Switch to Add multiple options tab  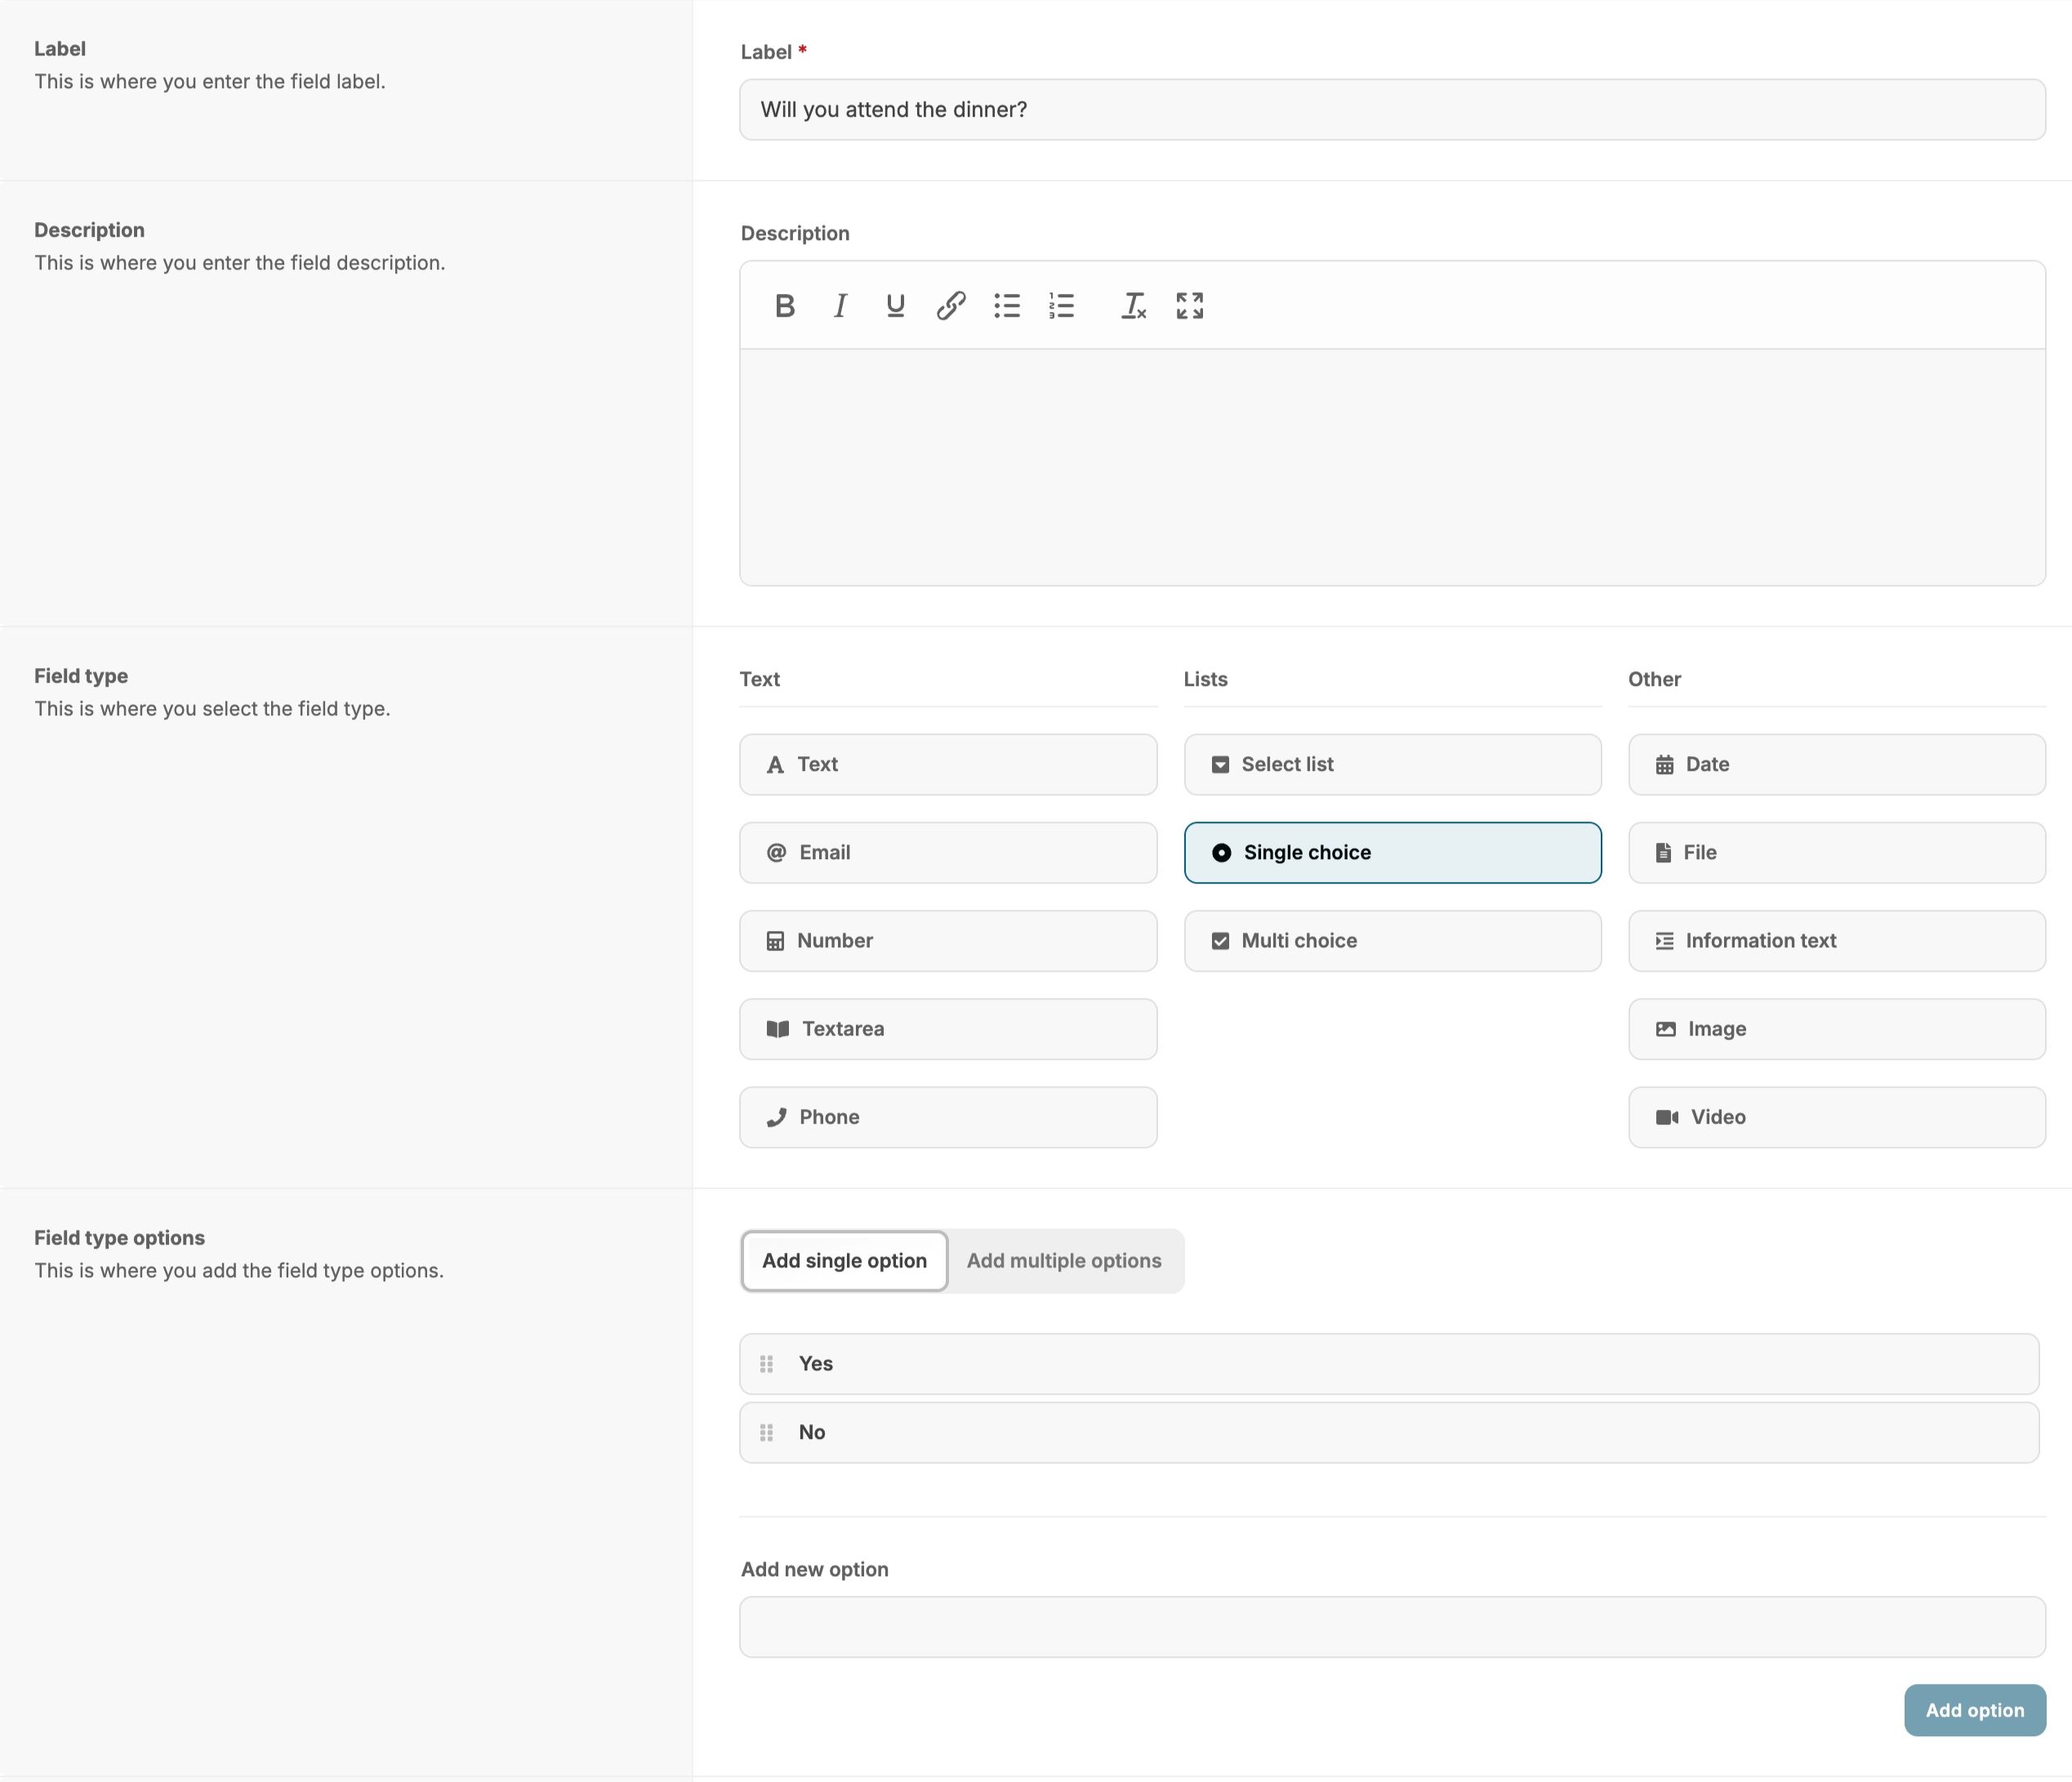point(1064,1261)
